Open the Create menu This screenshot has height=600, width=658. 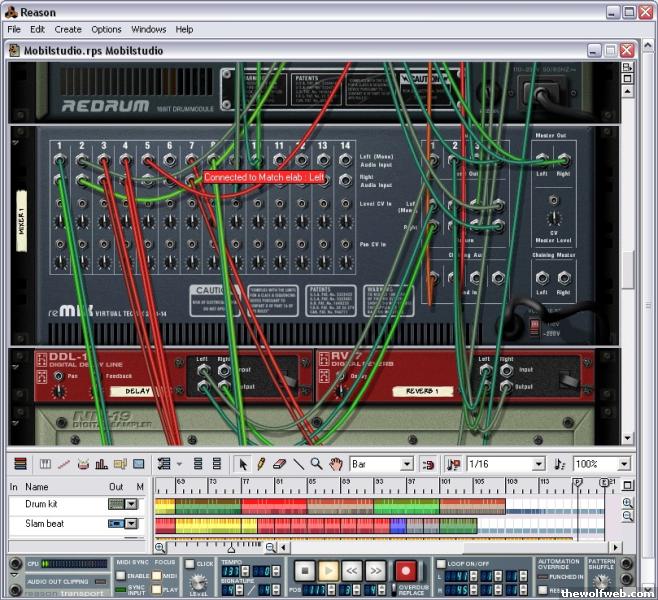coord(68,30)
